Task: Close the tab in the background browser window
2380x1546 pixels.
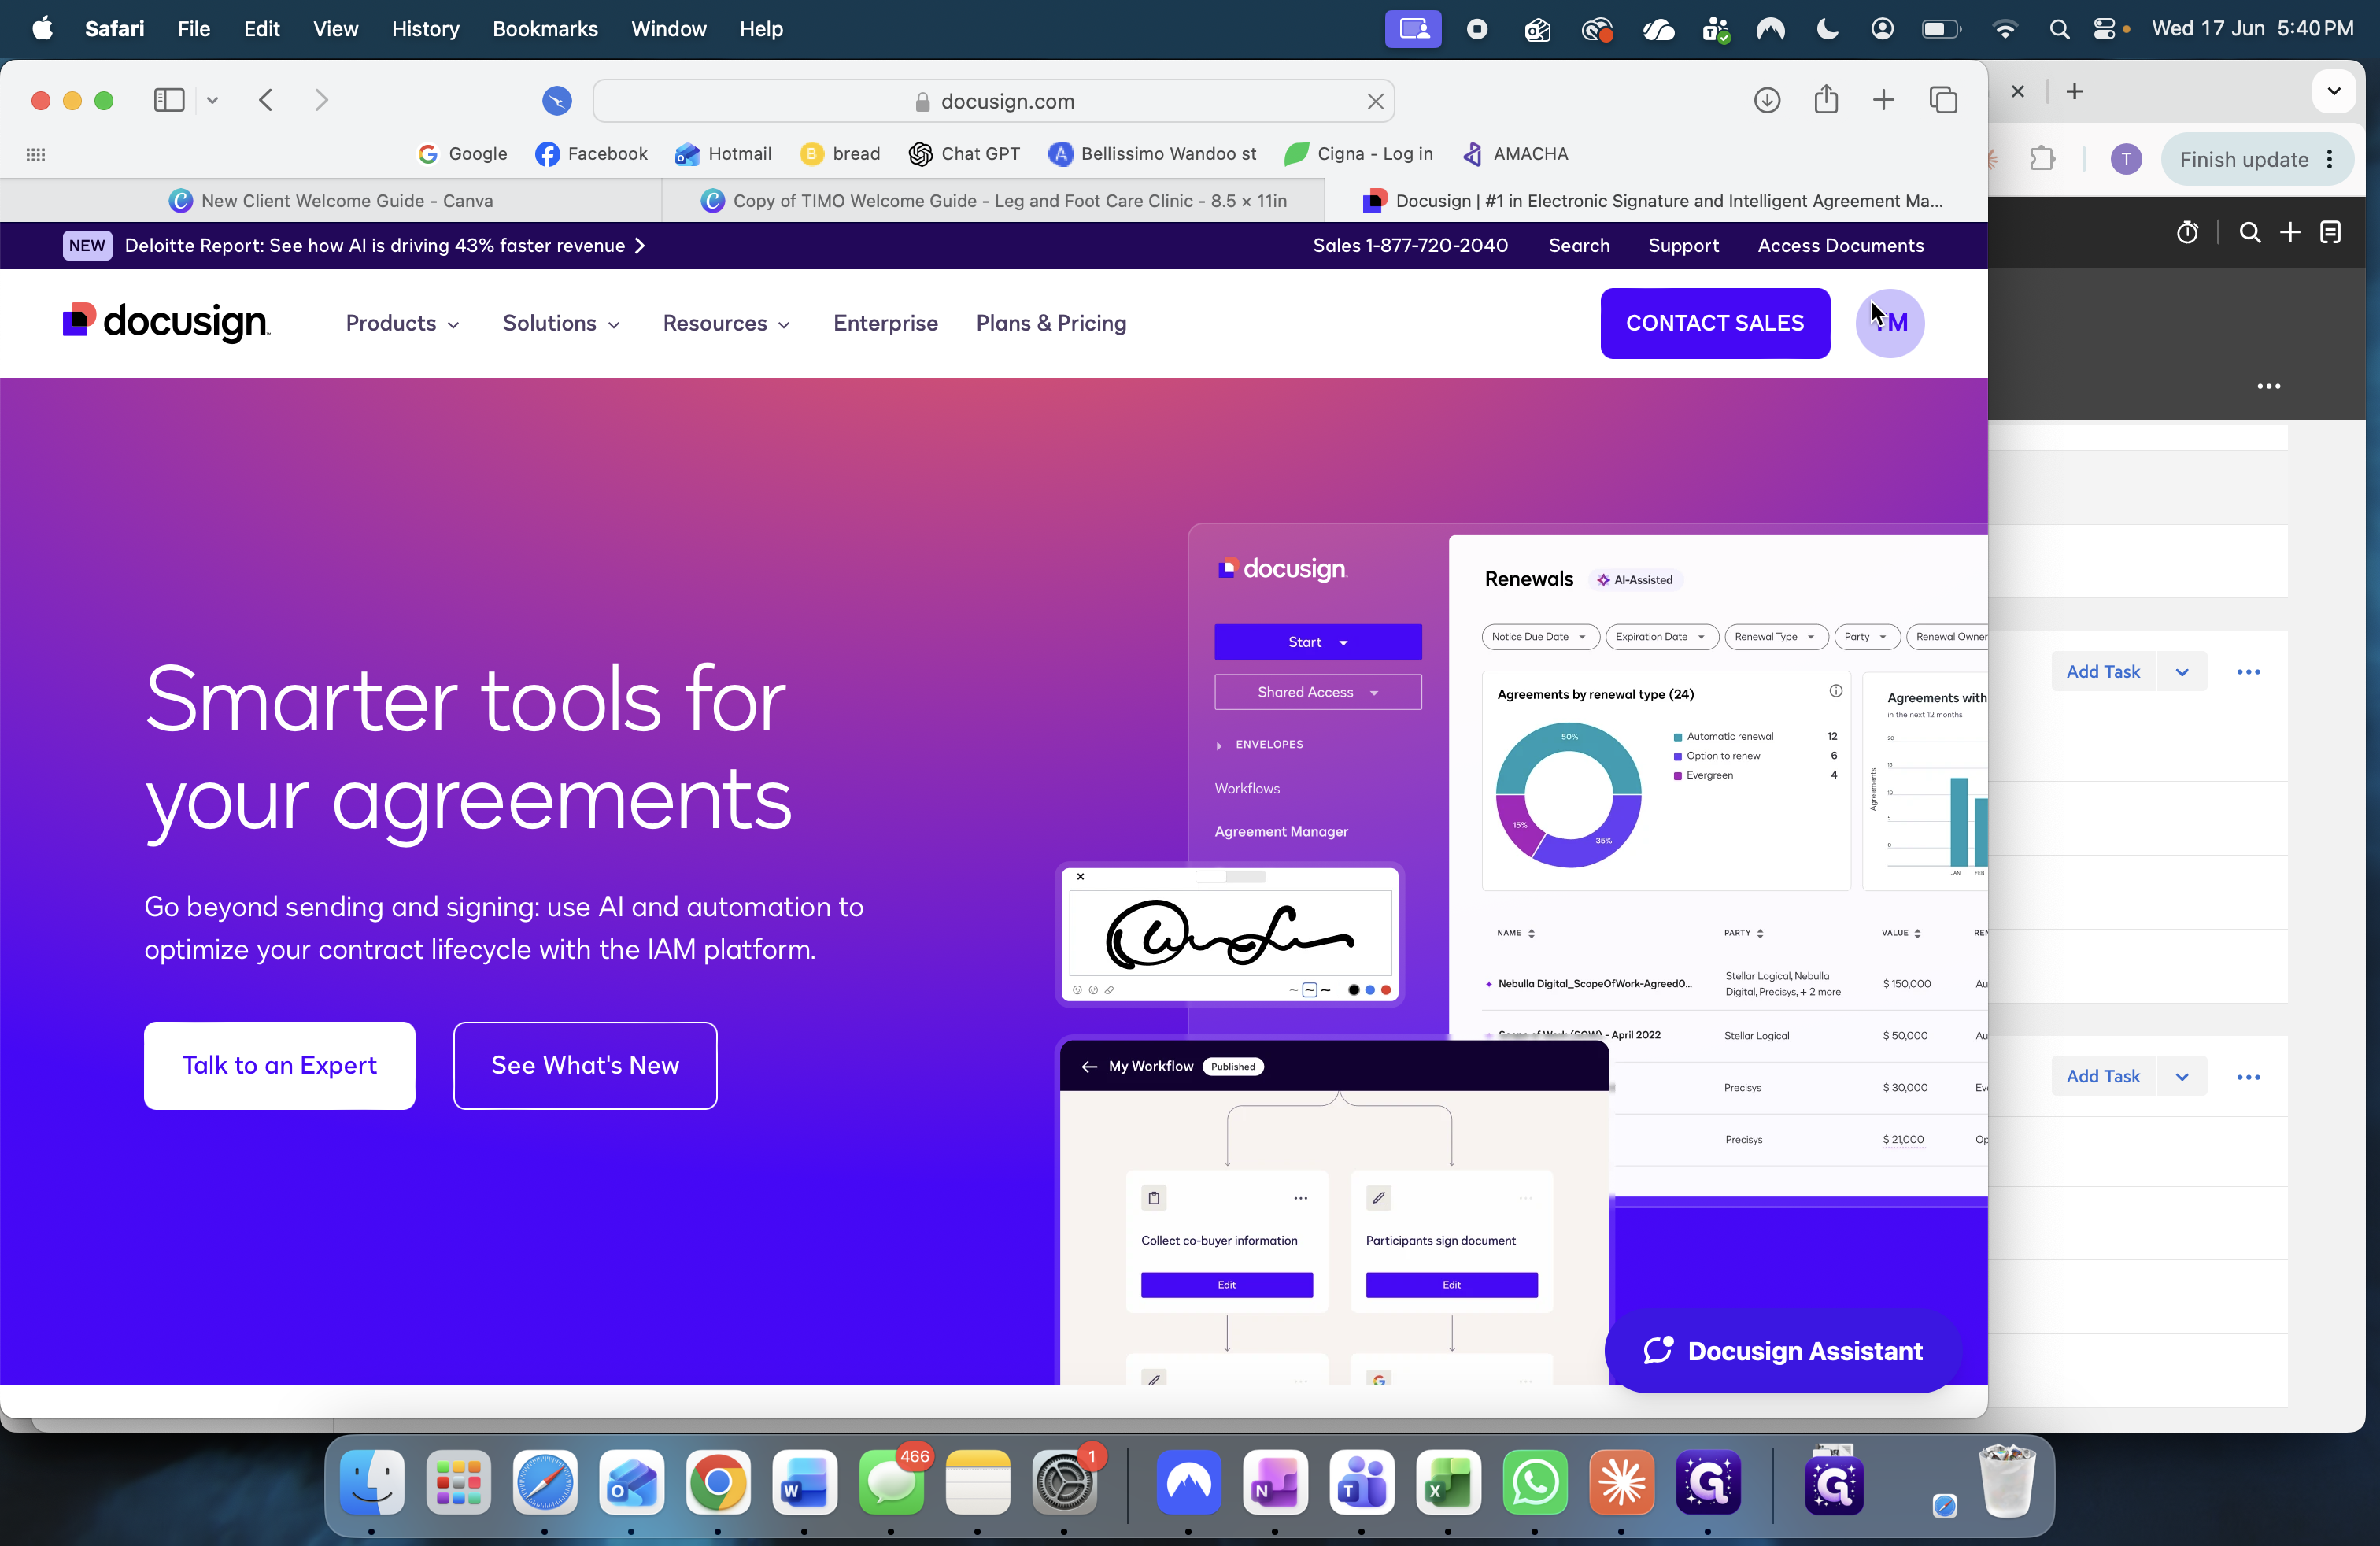Action: click(x=2018, y=92)
